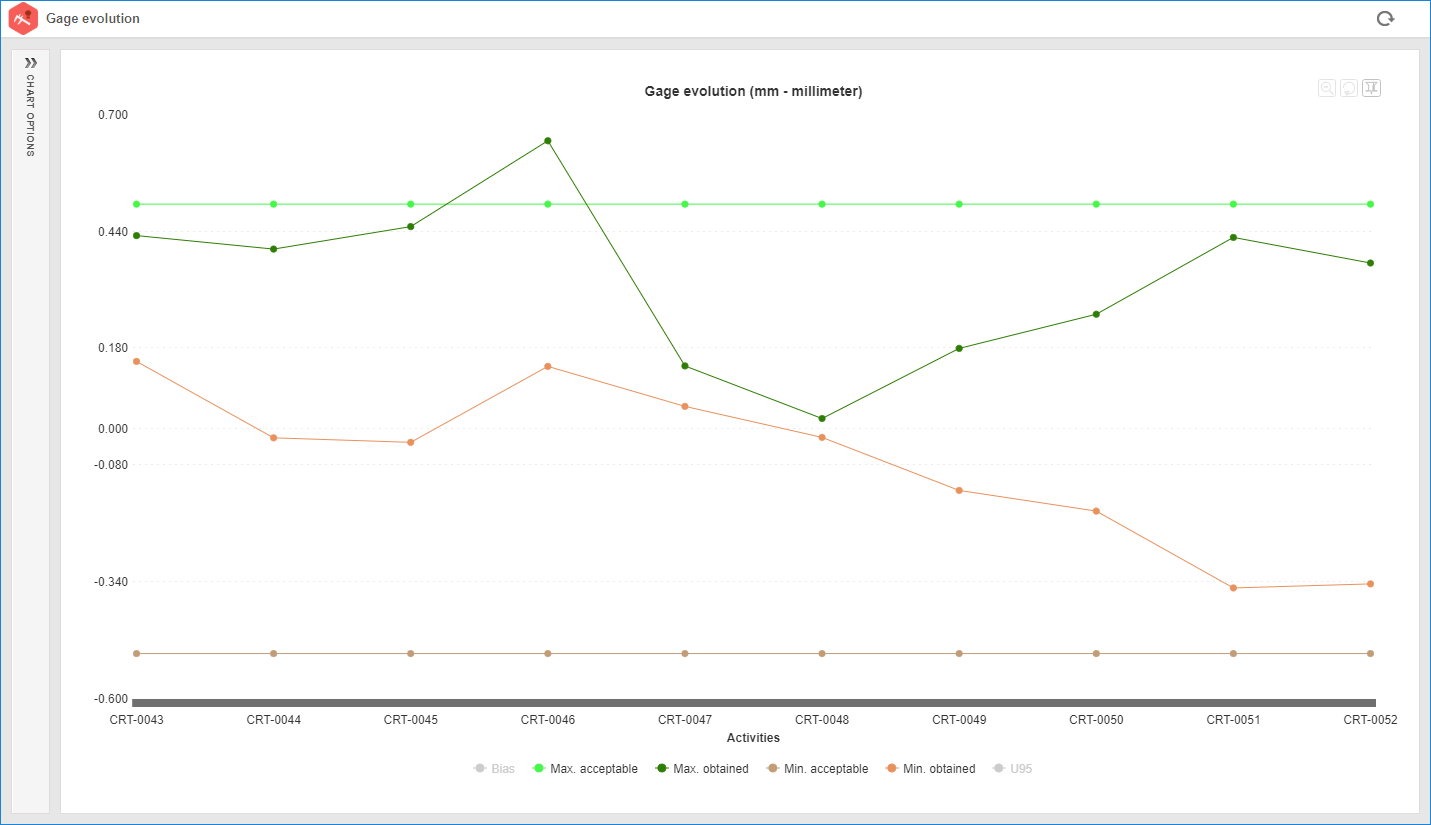
Task: Toggle Min. acceptable series in legend
Action: click(817, 769)
